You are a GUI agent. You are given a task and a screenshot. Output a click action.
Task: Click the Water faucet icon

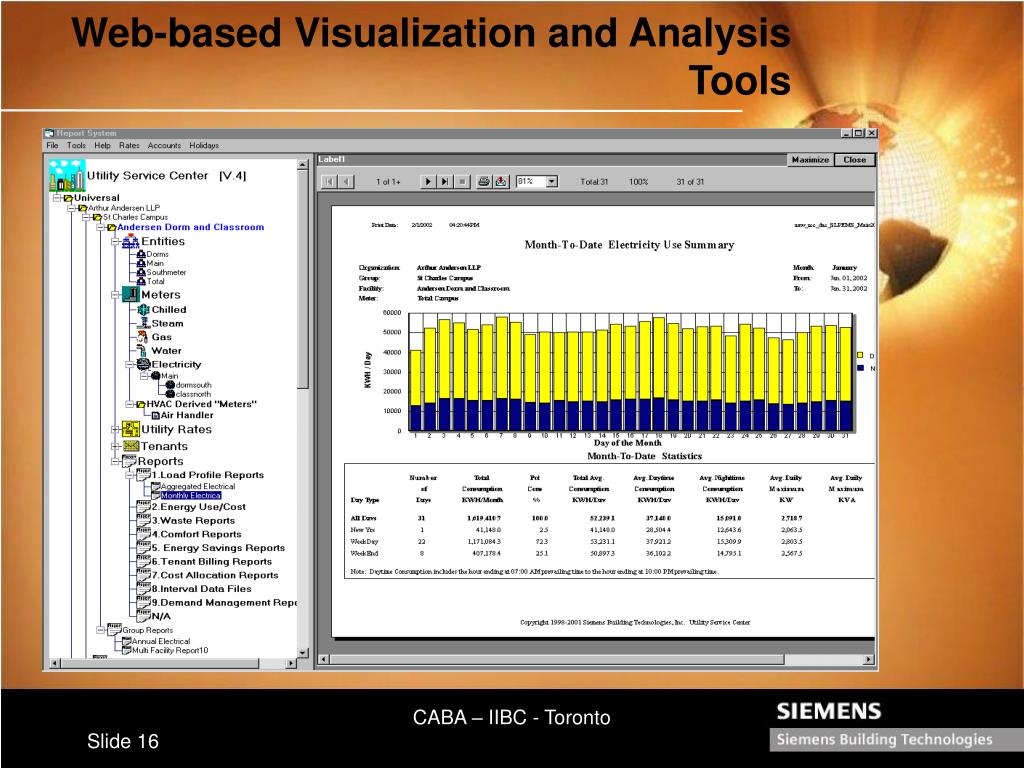point(142,351)
